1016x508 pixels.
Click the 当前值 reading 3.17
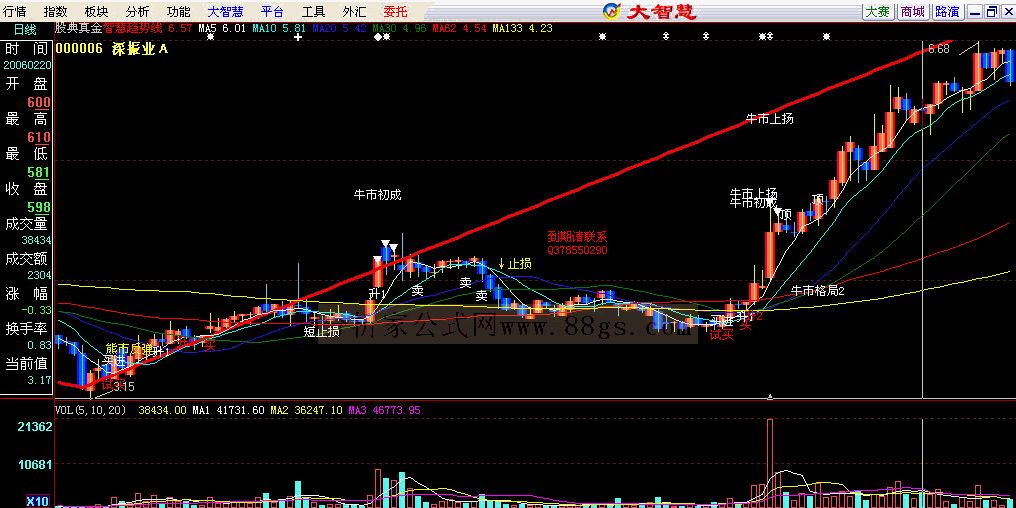tap(40, 380)
